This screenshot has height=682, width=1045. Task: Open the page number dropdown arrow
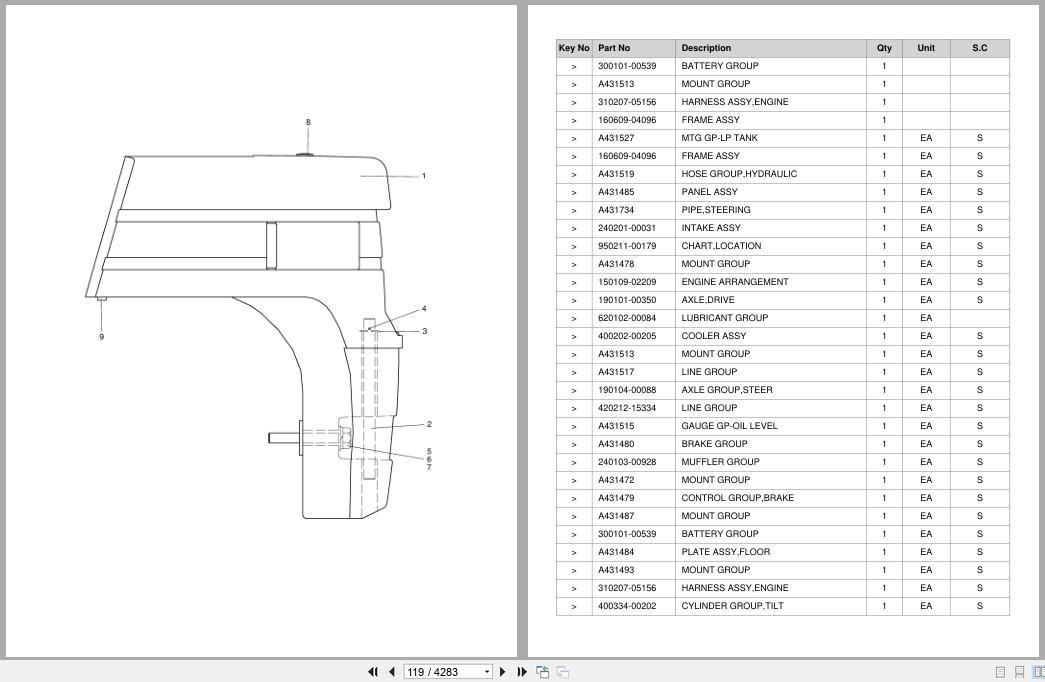pyautogui.click(x=487, y=672)
